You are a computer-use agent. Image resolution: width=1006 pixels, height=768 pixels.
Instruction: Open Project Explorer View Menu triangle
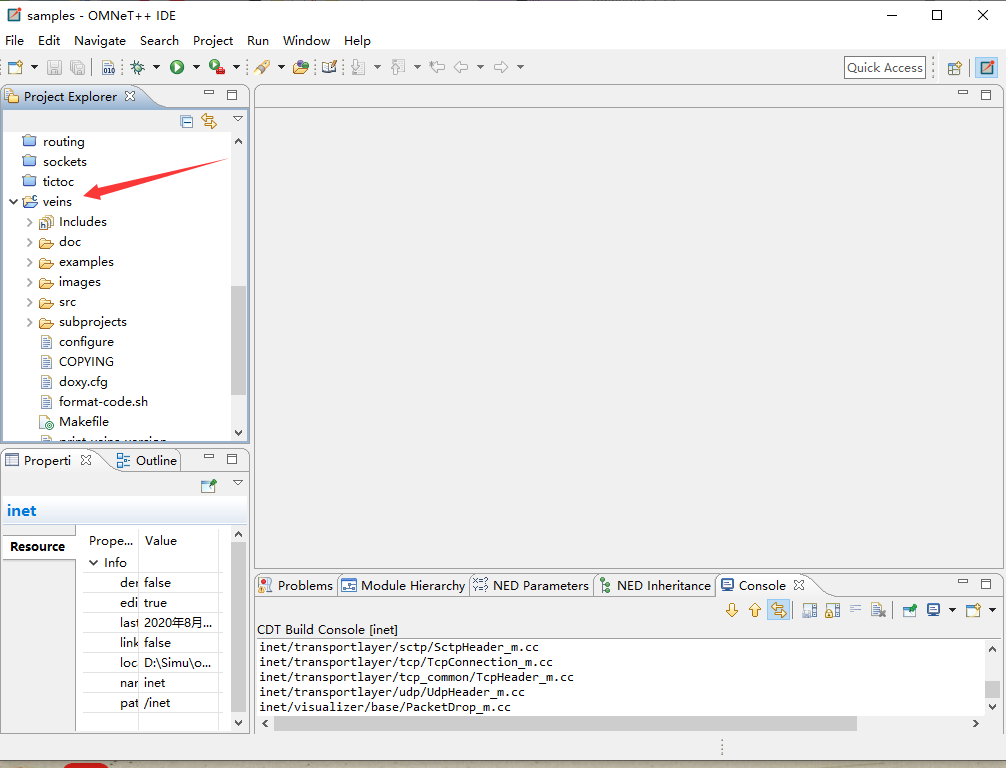coord(238,119)
